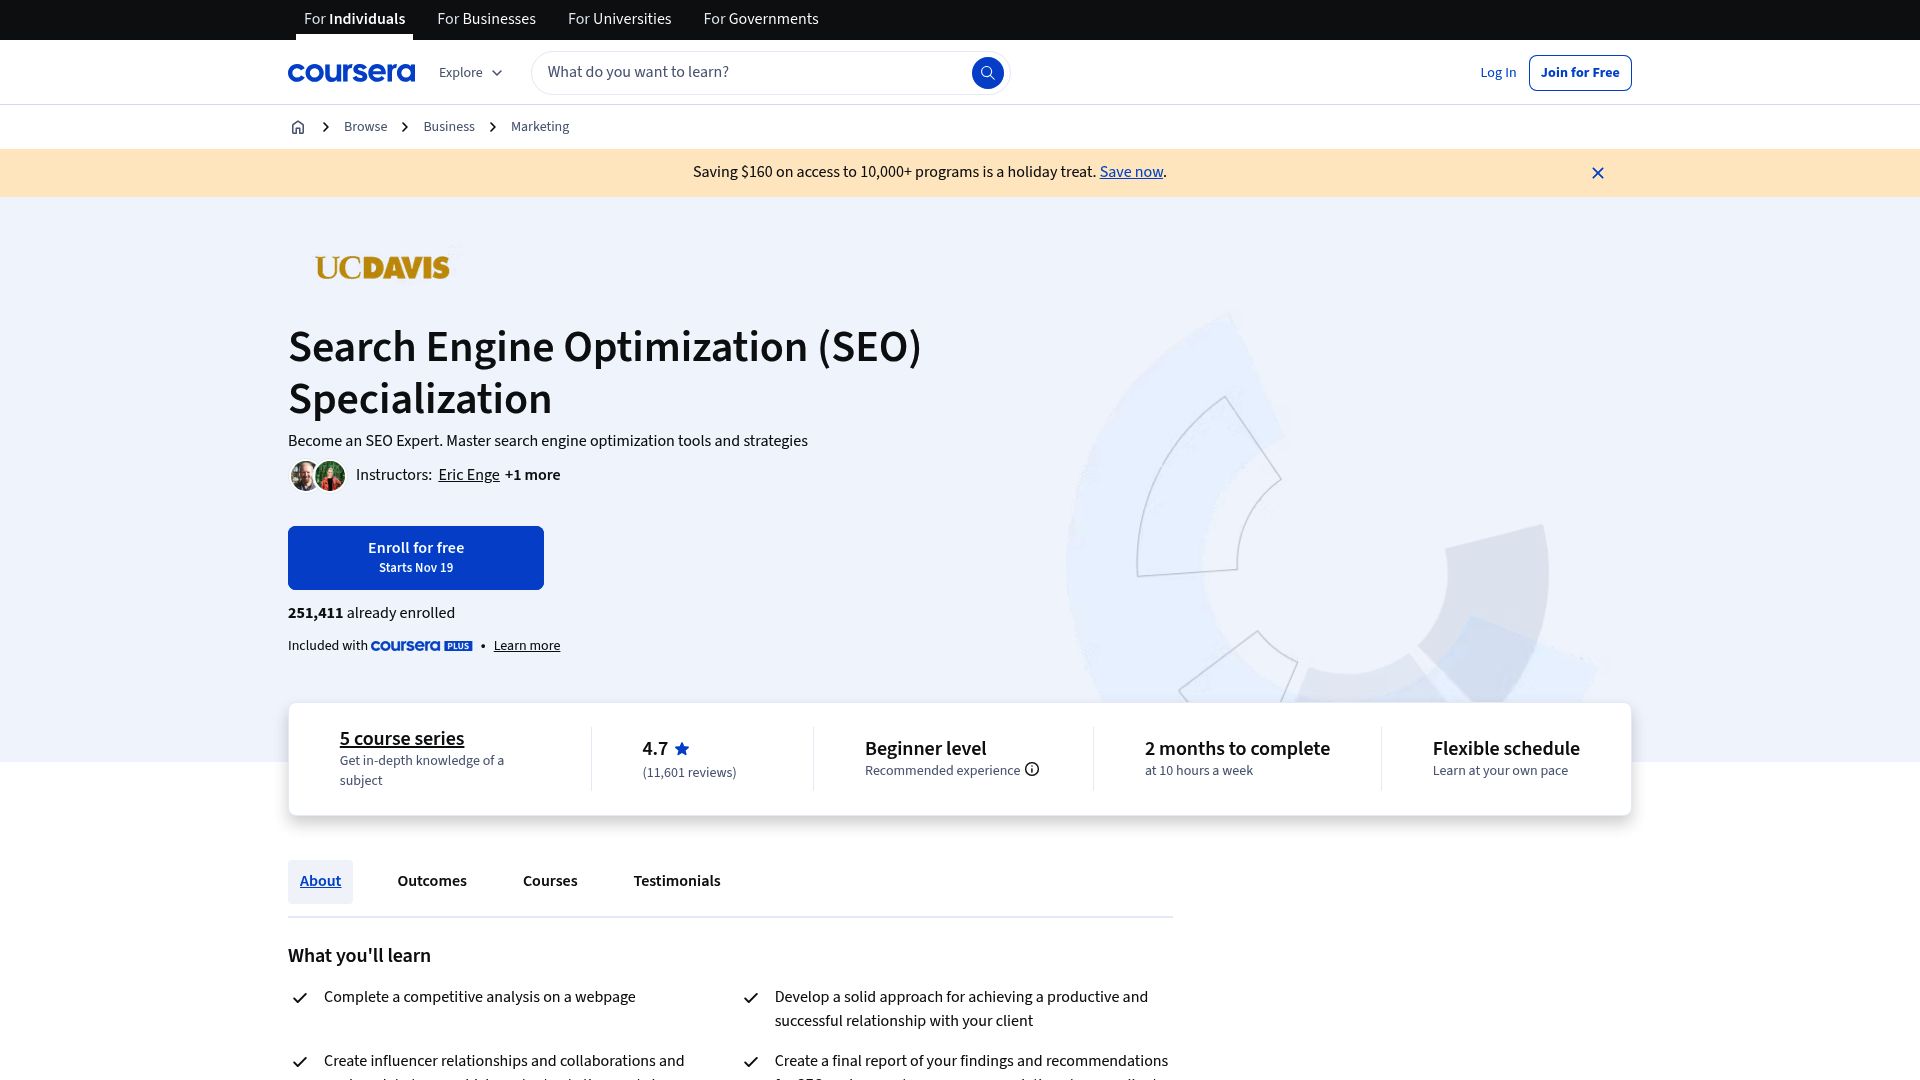Click the Coursera Plus logo
The height and width of the screenshot is (1080, 1920).
(x=419, y=645)
